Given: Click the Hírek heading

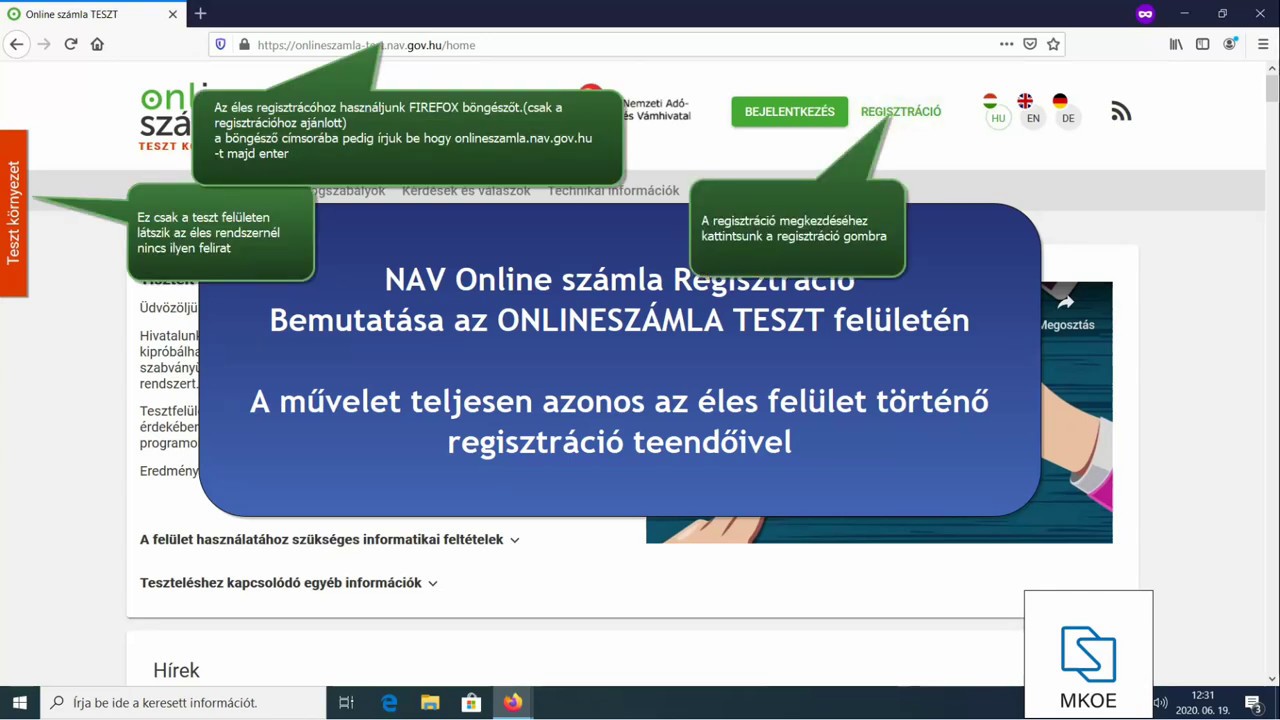Looking at the screenshot, I should tap(176, 670).
